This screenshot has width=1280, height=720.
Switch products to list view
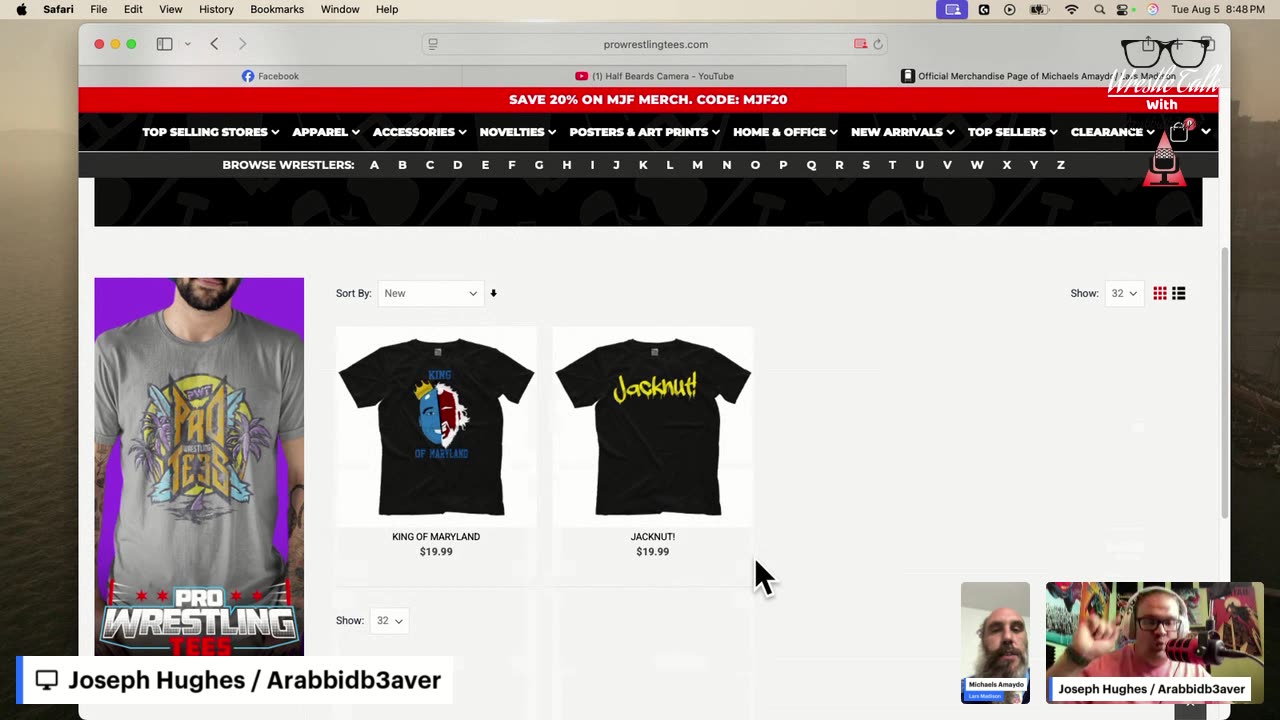(1179, 293)
